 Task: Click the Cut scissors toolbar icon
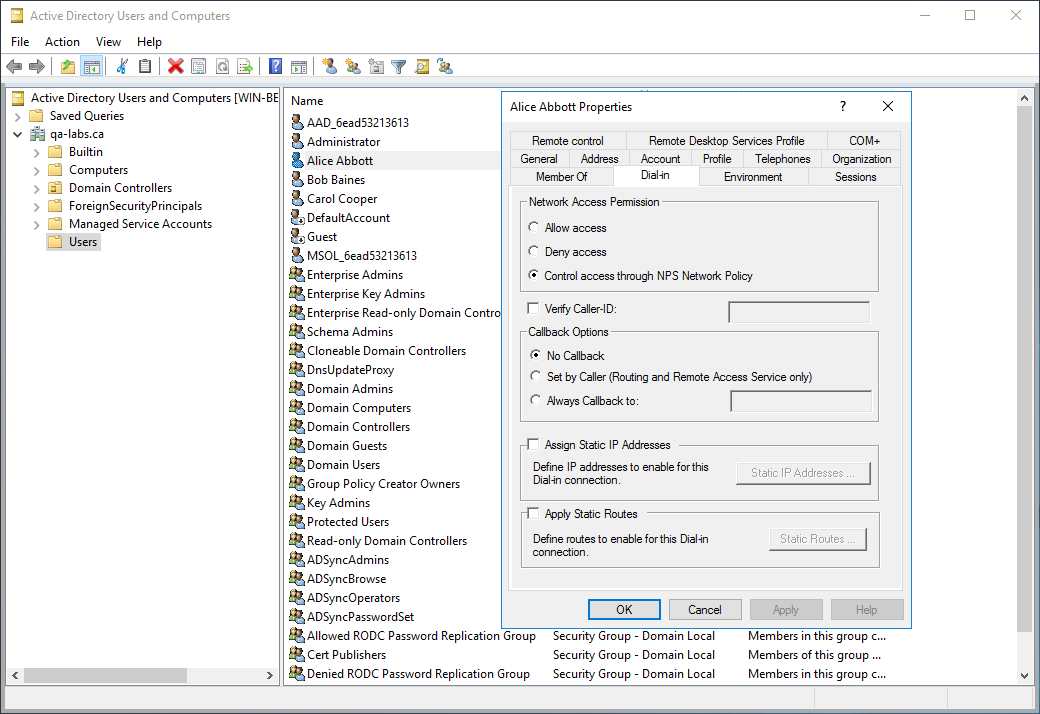(x=122, y=67)
